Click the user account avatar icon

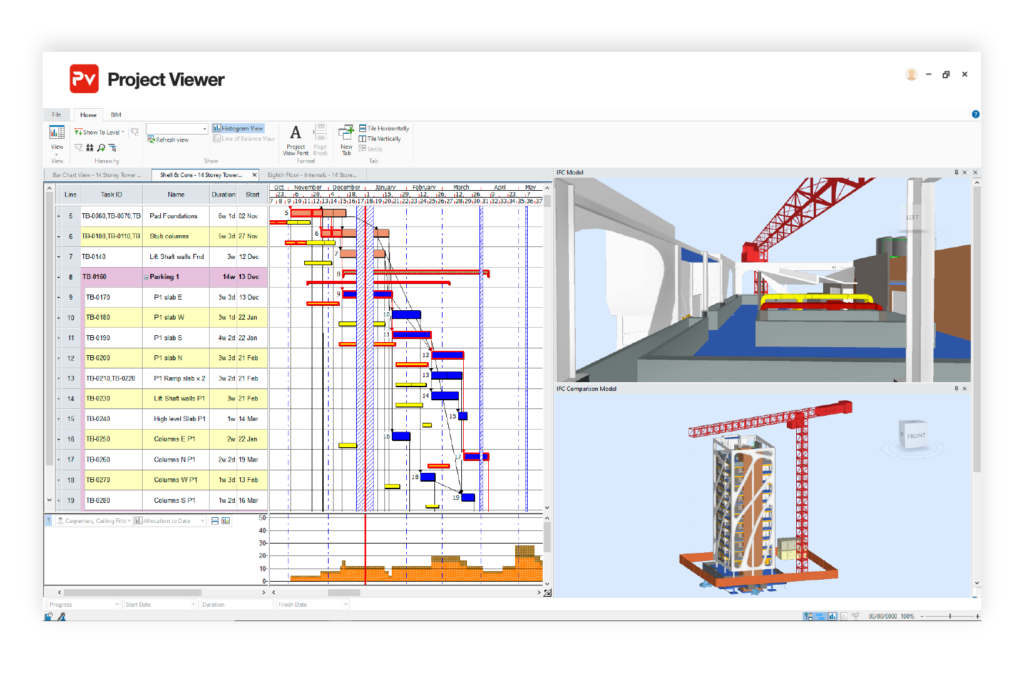pyautogui.click(x=912, y=74)
